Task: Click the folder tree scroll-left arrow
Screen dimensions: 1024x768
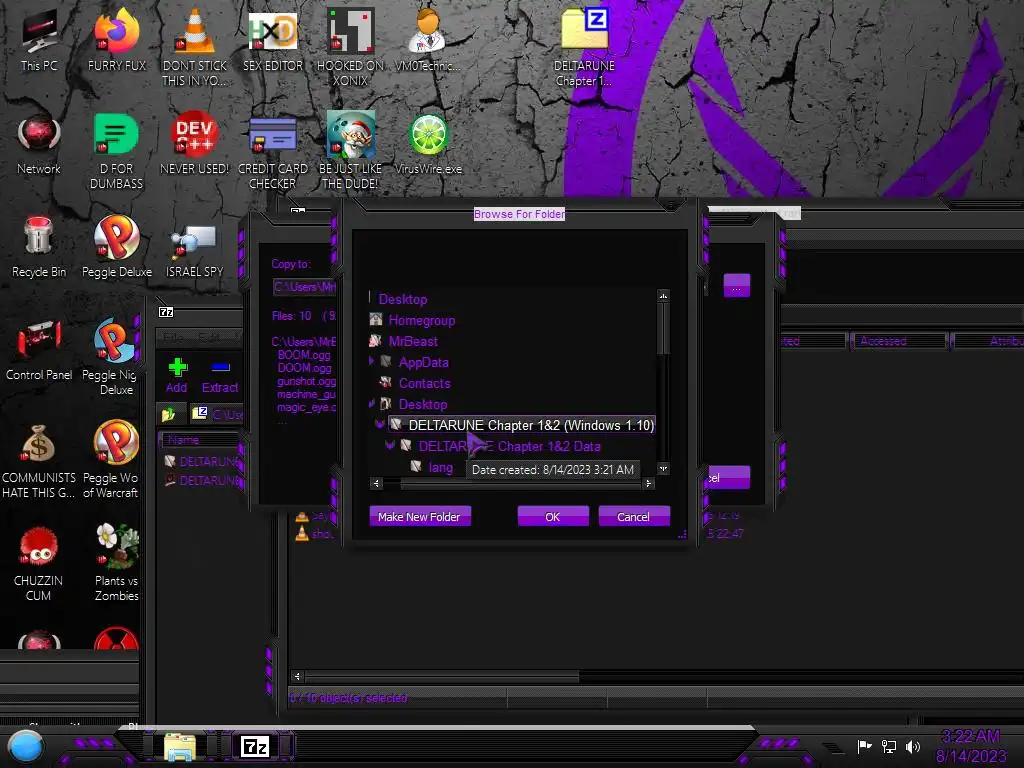Action: (x=376, y=483)
